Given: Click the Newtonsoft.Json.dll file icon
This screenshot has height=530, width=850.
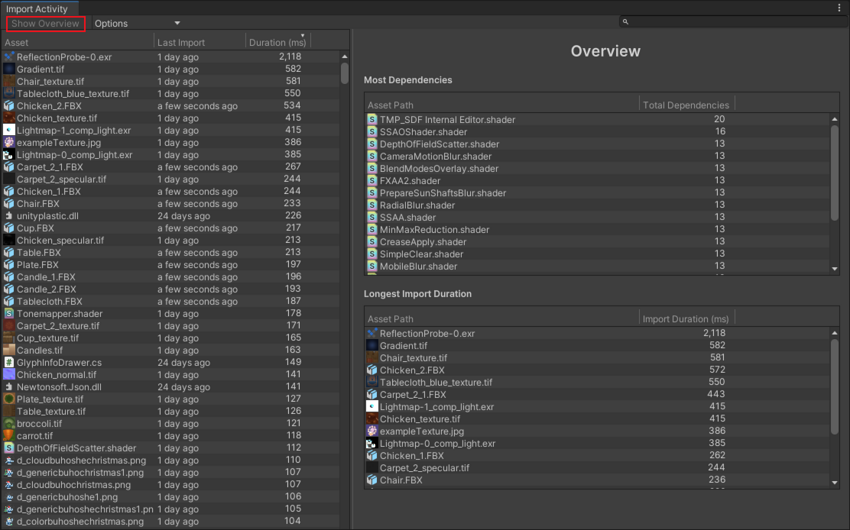Looking at the screenshot, I should coord(9,387).
